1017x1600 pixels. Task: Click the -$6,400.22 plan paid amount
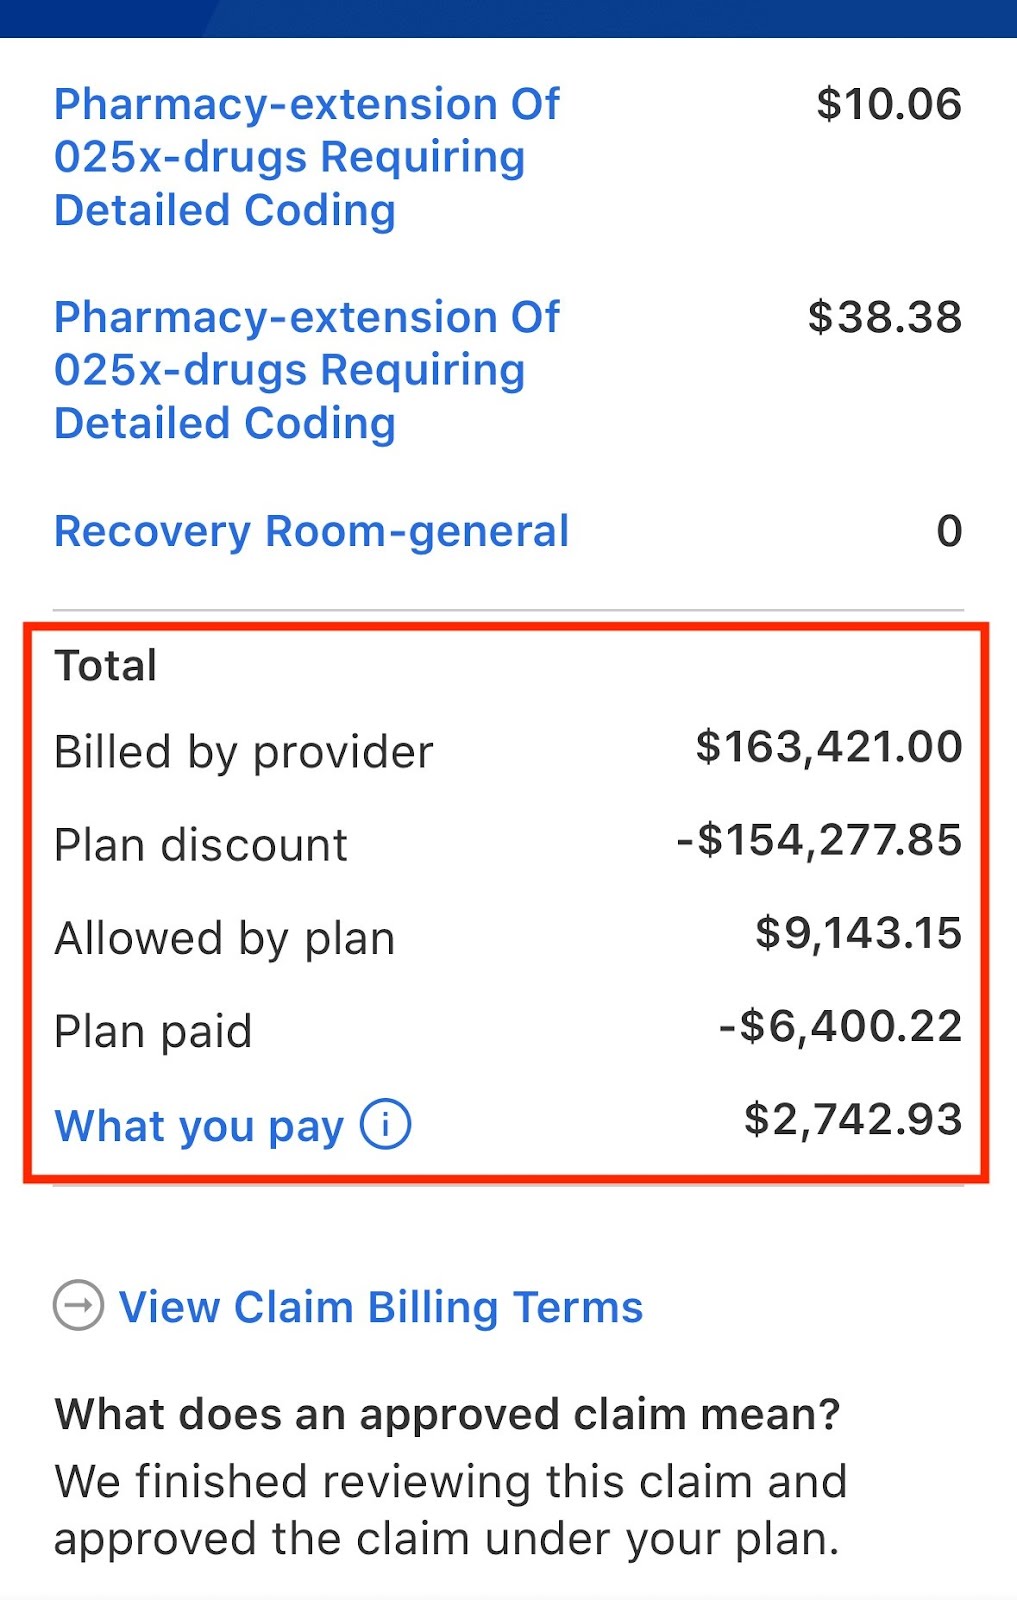[x=841, y=1026]
